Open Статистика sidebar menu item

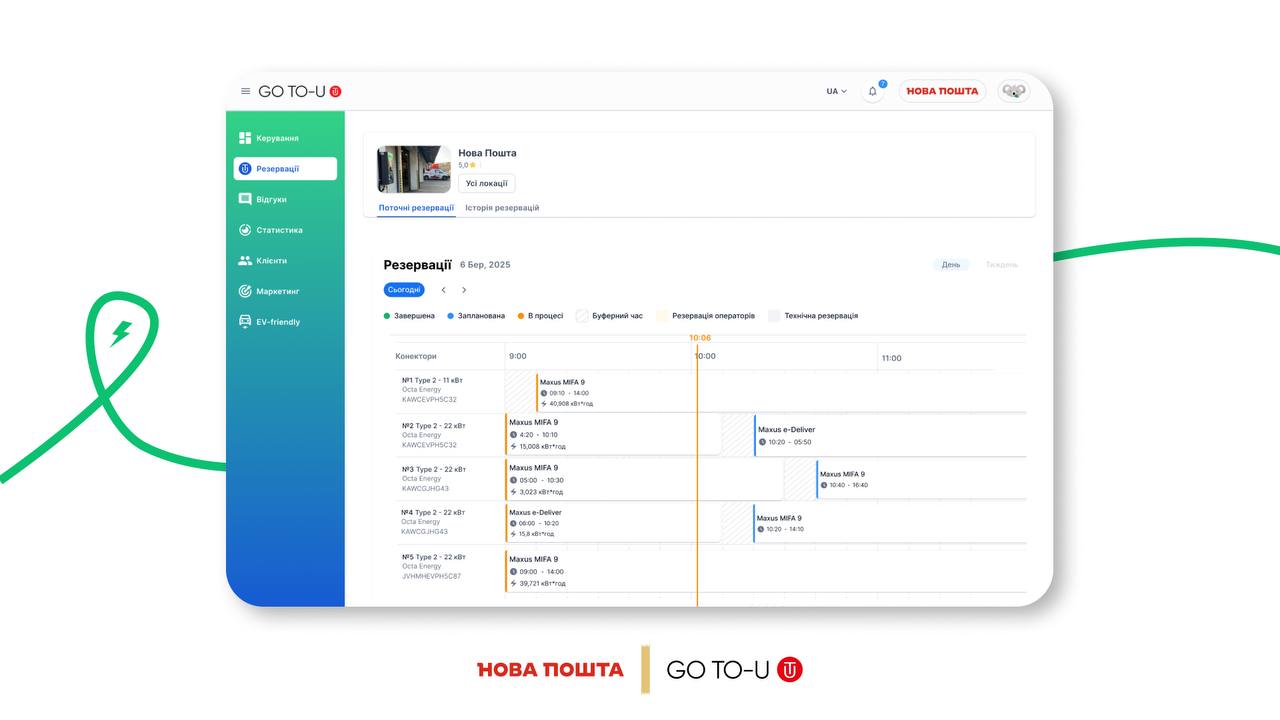tap(285, 230)
